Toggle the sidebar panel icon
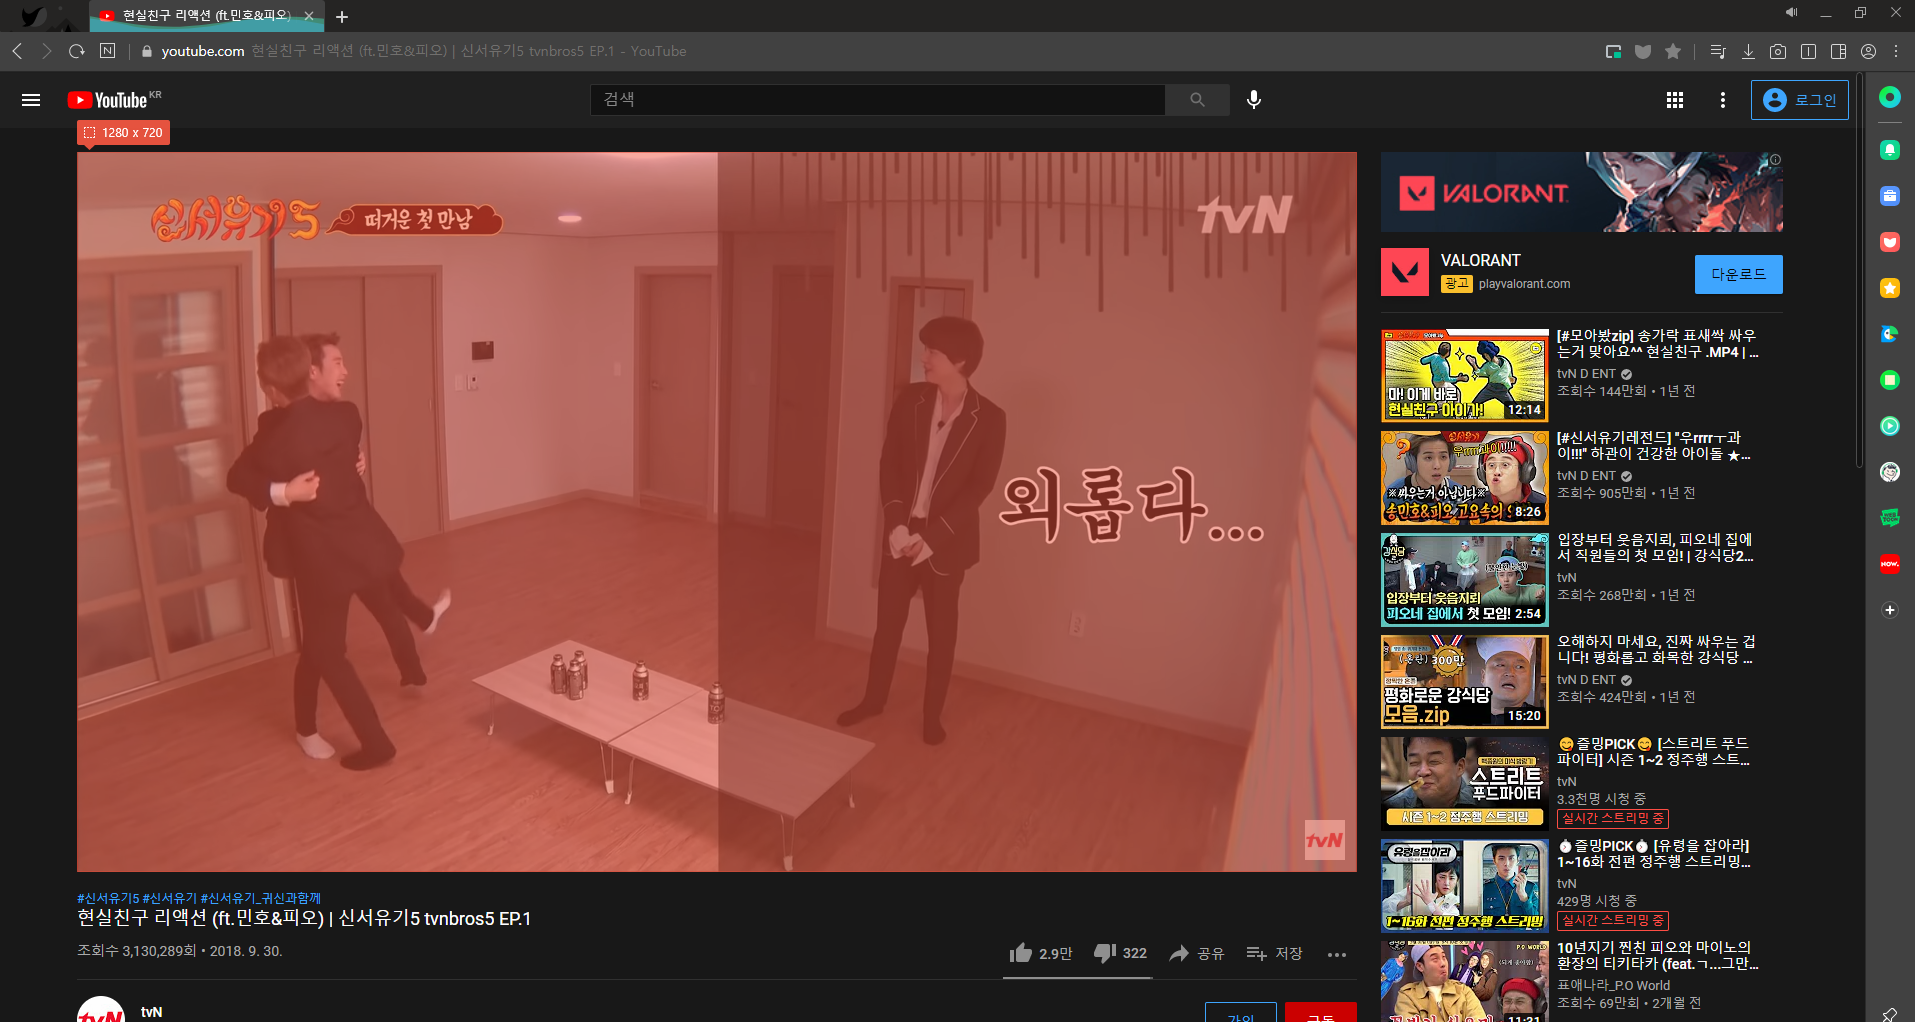1915x1022 pixels. tap(1838, 52)
